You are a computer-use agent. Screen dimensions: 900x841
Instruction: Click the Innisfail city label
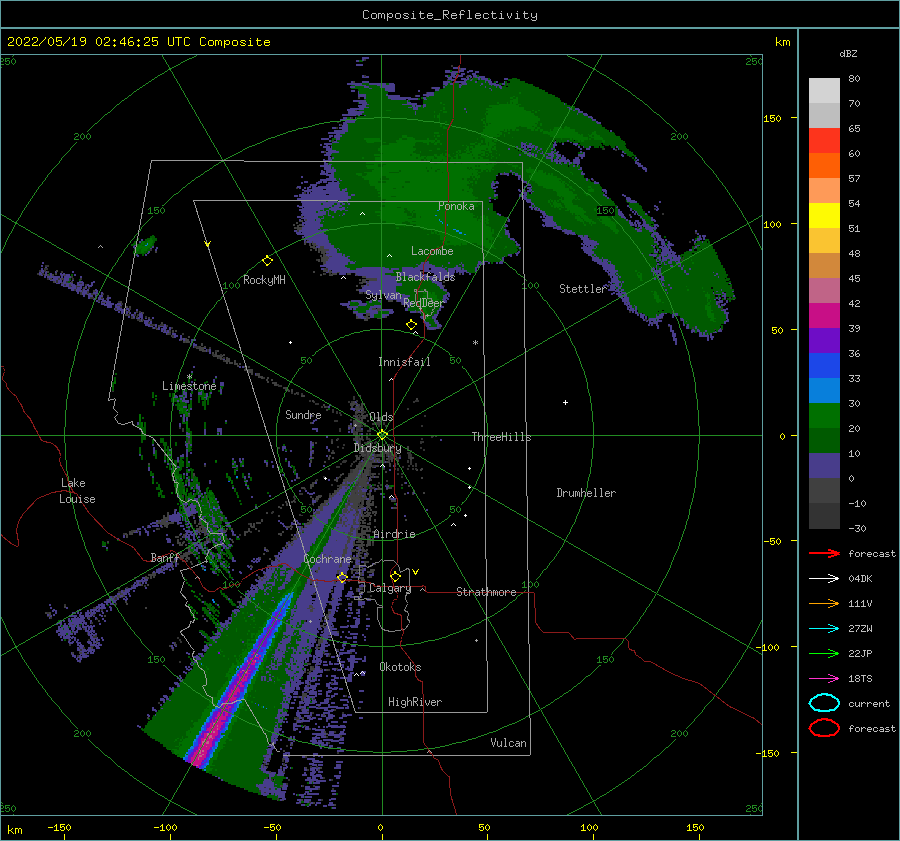click(404, 362)
